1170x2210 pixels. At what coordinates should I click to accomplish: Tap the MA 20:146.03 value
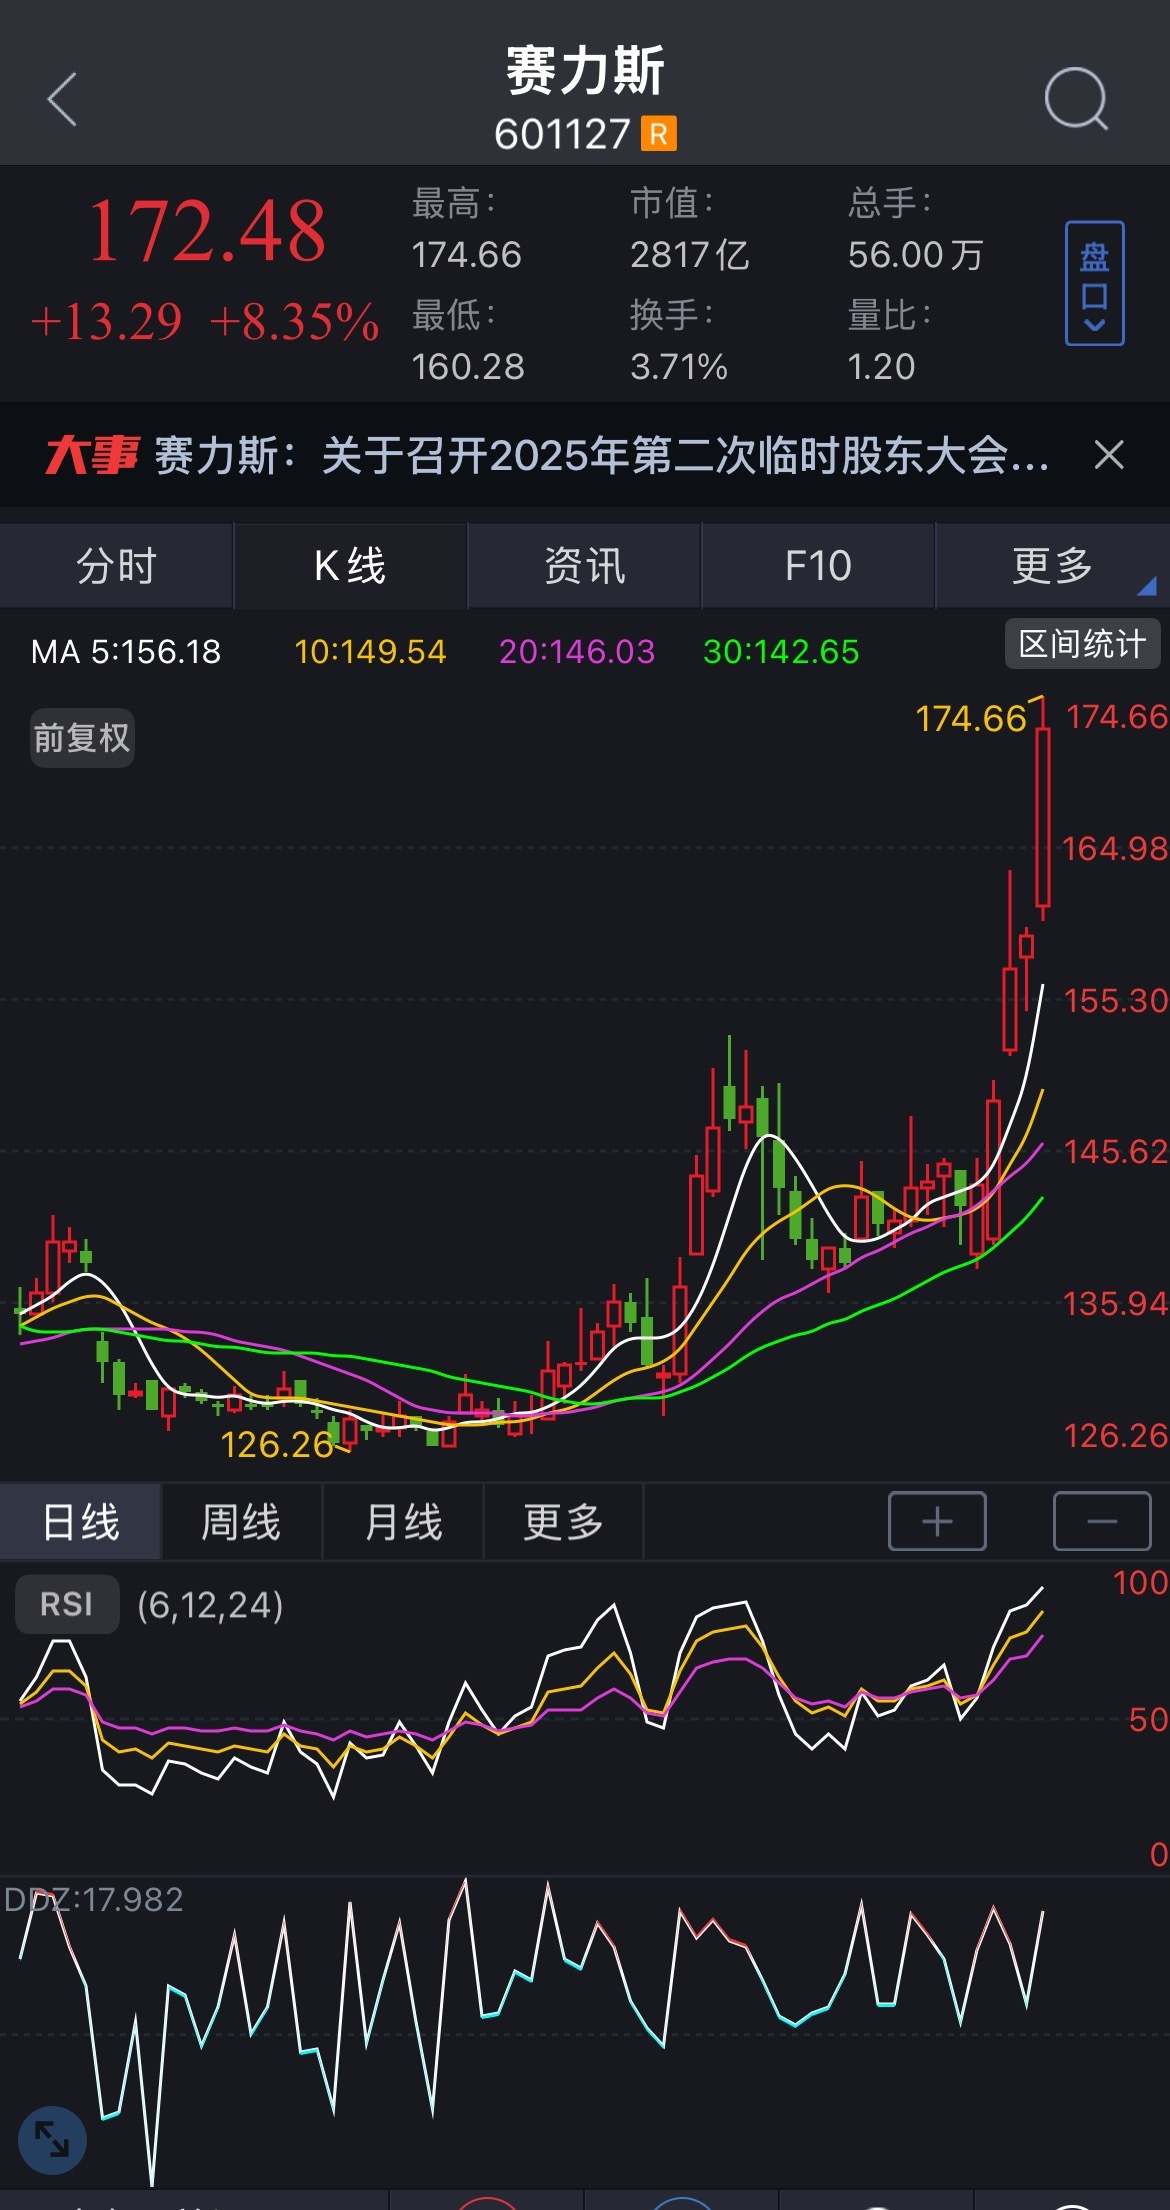tap(577, 652)
